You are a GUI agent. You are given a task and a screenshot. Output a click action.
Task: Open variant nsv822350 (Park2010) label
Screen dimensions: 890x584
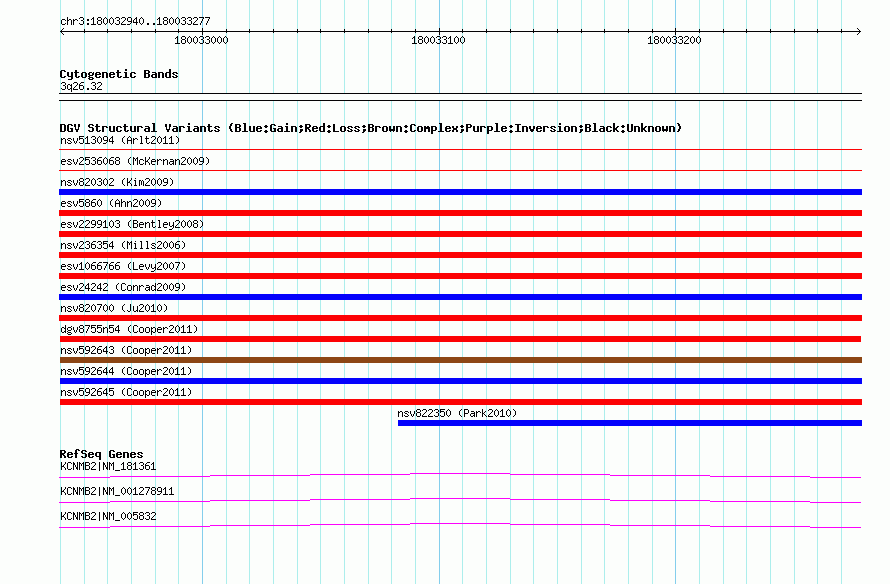(457, 413)
